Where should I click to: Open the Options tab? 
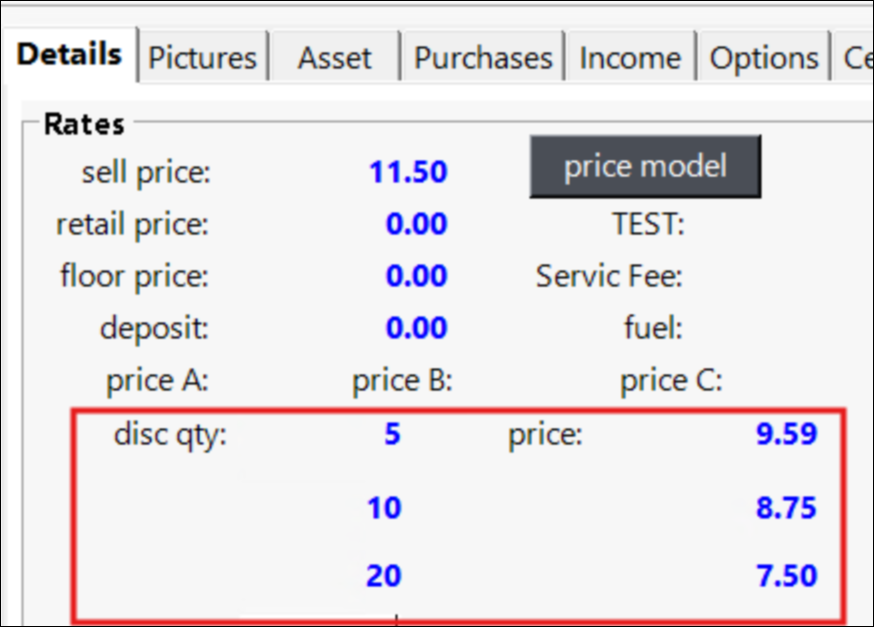(x=763, y=58)
